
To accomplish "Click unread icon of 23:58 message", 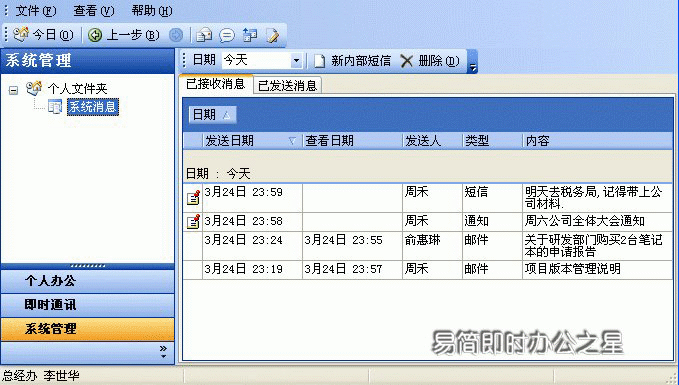I will pyautogui.click(x=193, y=221).
